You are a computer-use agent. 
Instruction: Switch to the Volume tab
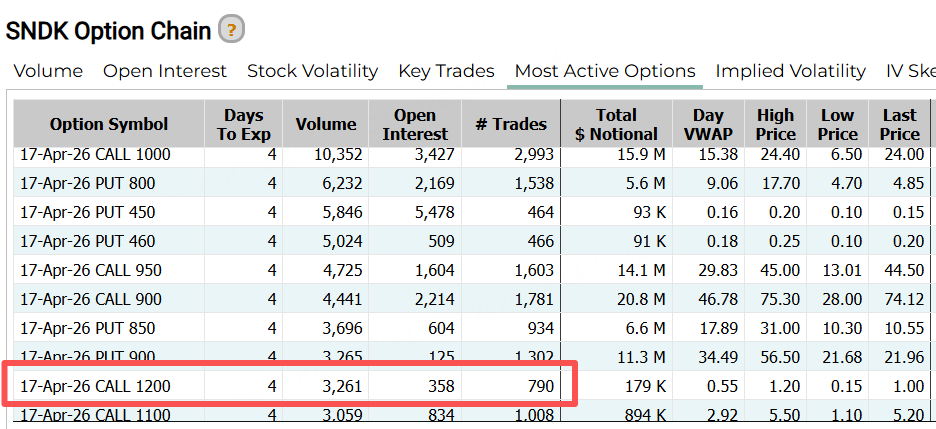tap(48, 71)
